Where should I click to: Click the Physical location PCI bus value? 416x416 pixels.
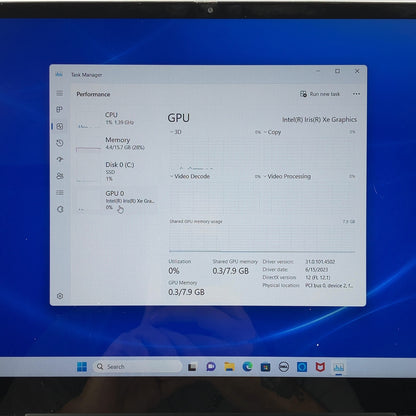(329, 286)
